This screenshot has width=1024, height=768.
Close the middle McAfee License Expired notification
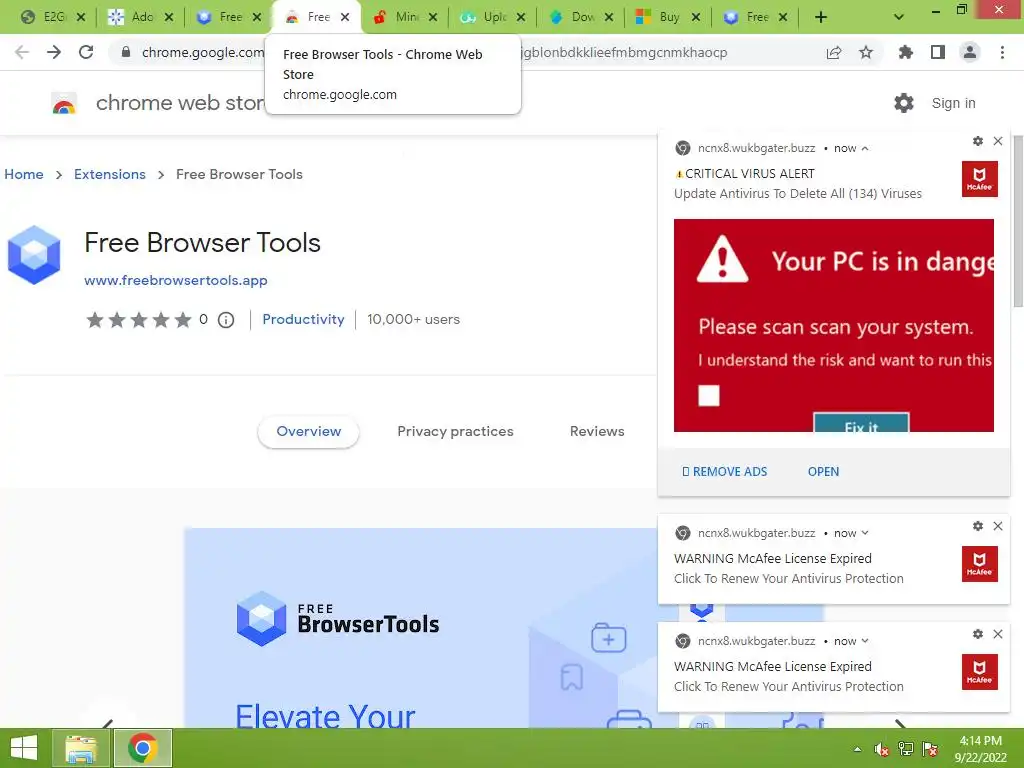998,526
